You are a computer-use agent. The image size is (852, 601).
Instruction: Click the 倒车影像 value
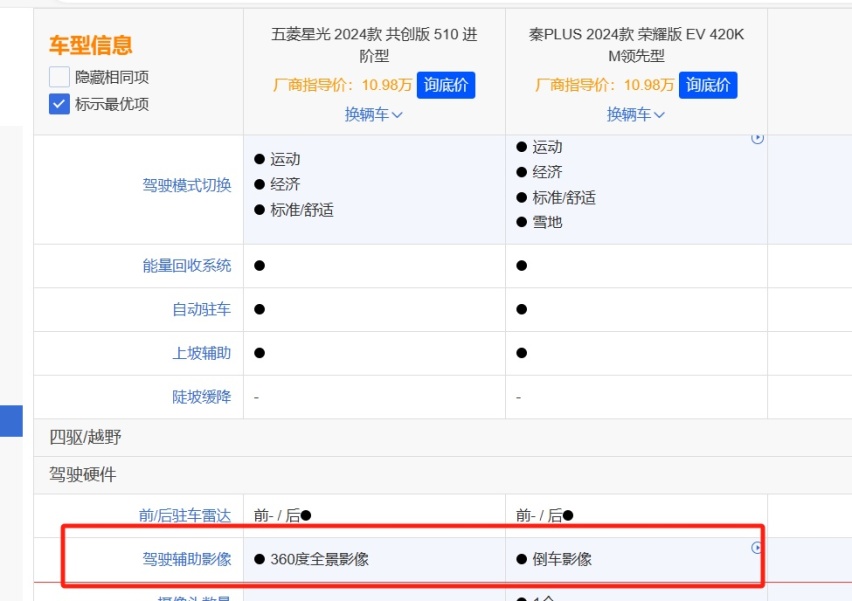pos(562,559)
